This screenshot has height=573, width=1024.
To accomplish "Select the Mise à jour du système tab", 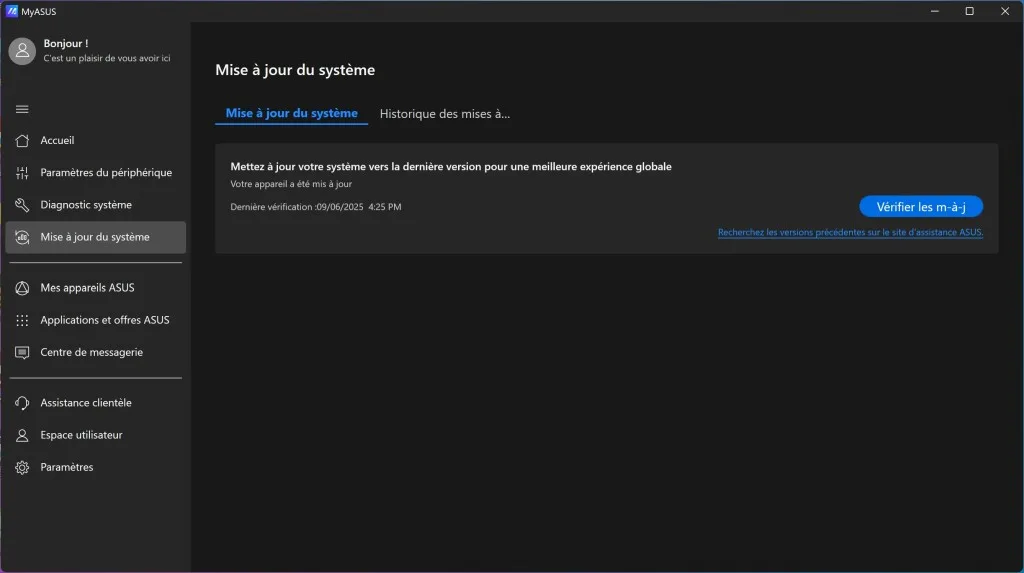I will coord(291,114).
